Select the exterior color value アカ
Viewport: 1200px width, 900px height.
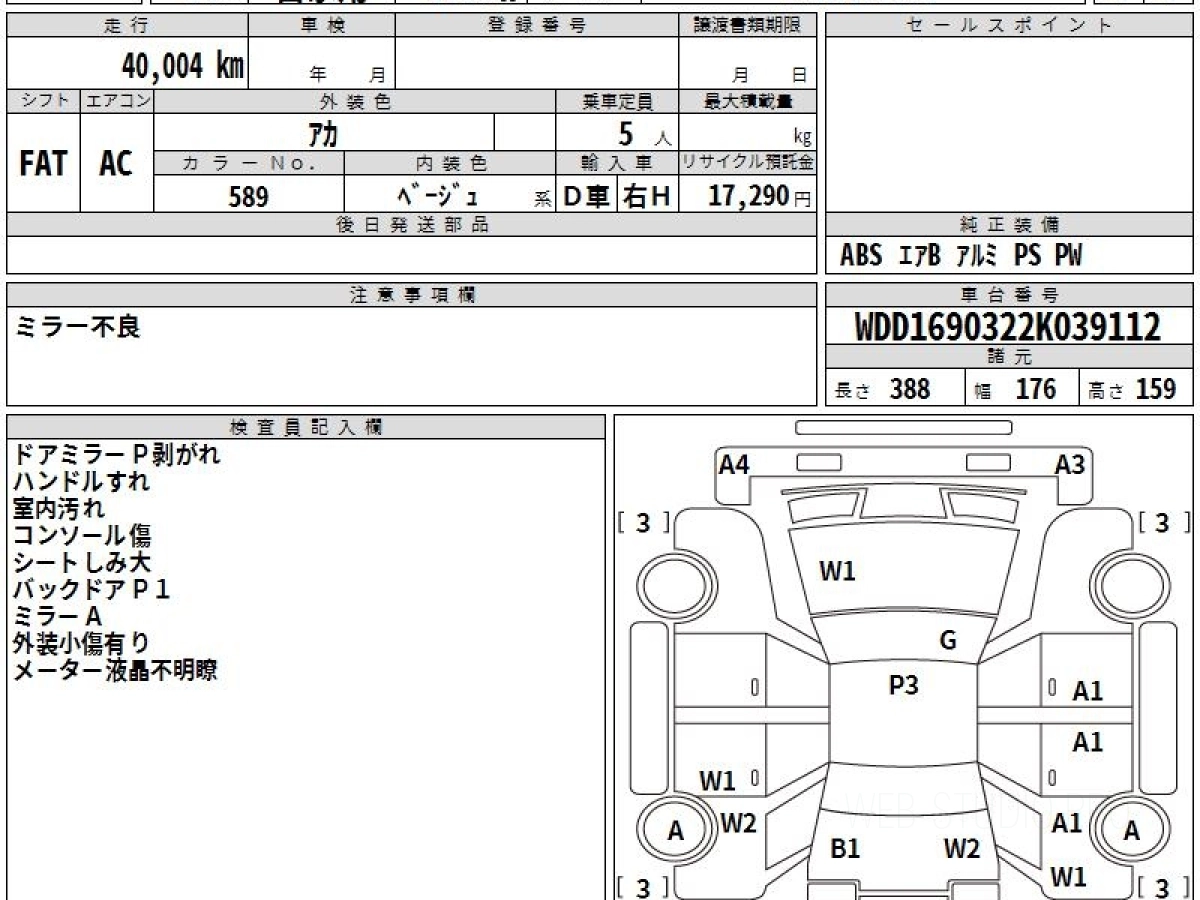point(325,133)
